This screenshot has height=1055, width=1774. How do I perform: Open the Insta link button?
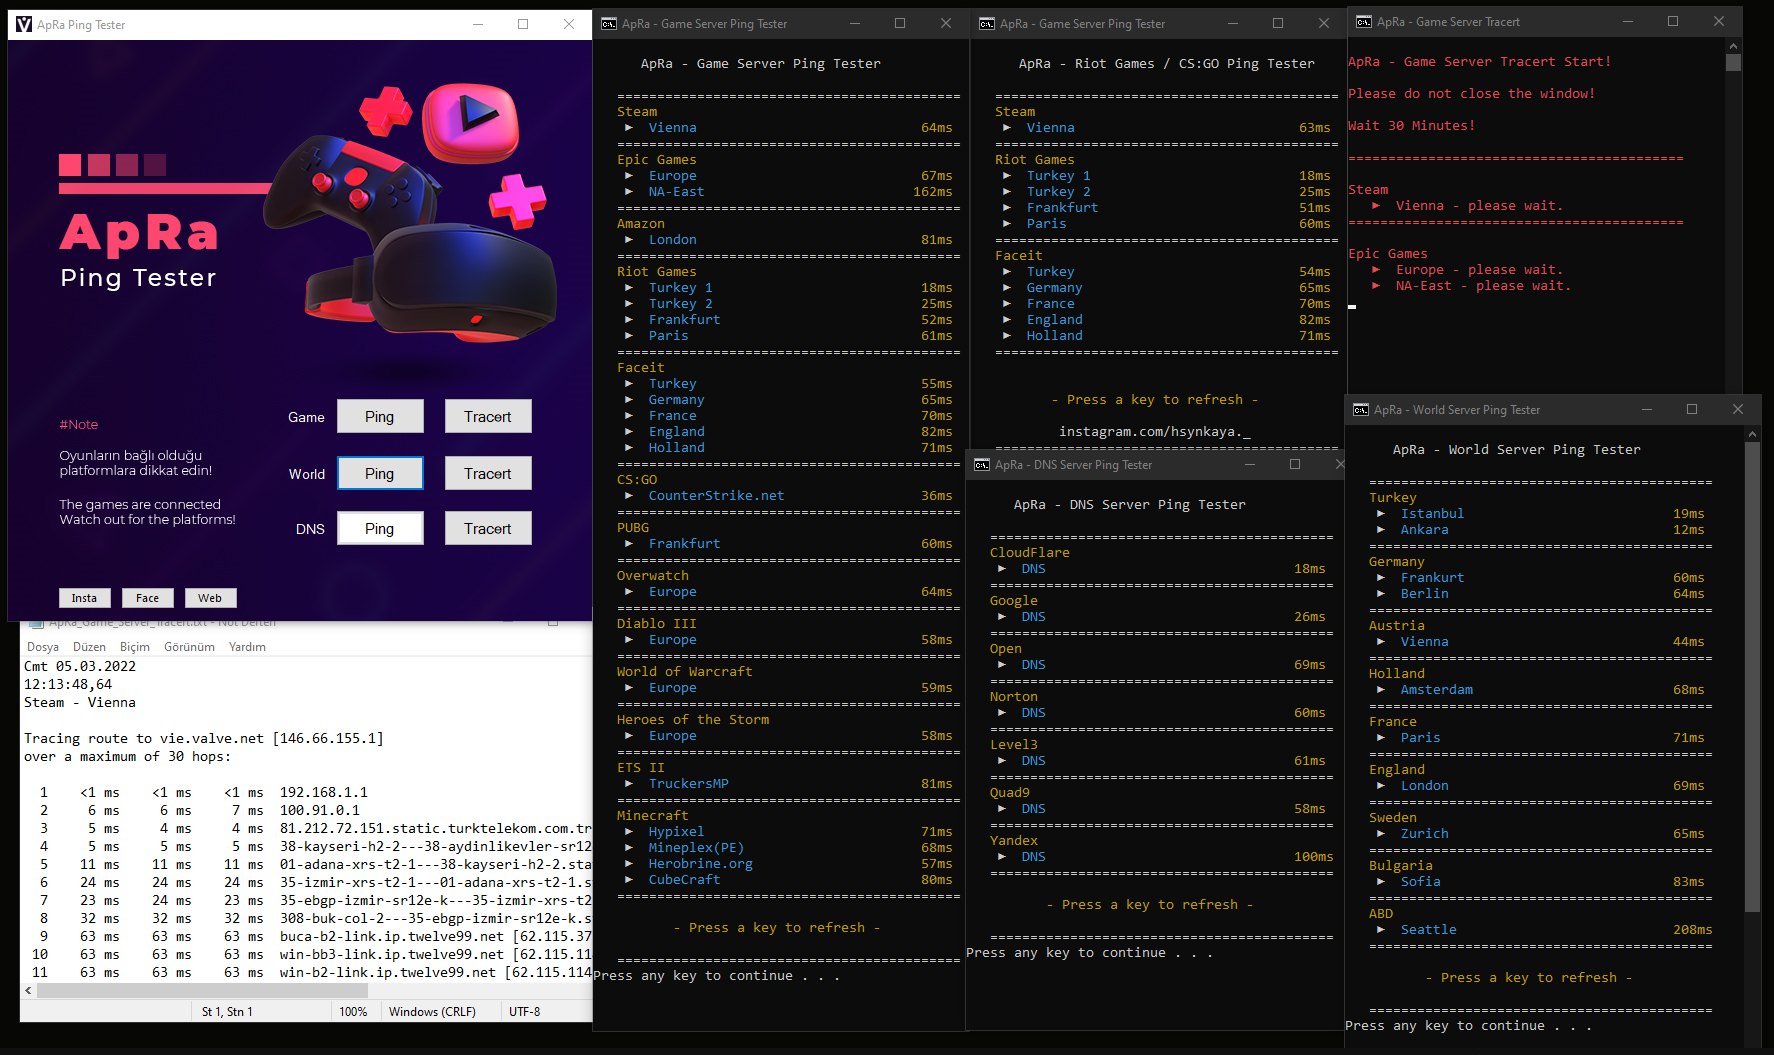point(84,598)
